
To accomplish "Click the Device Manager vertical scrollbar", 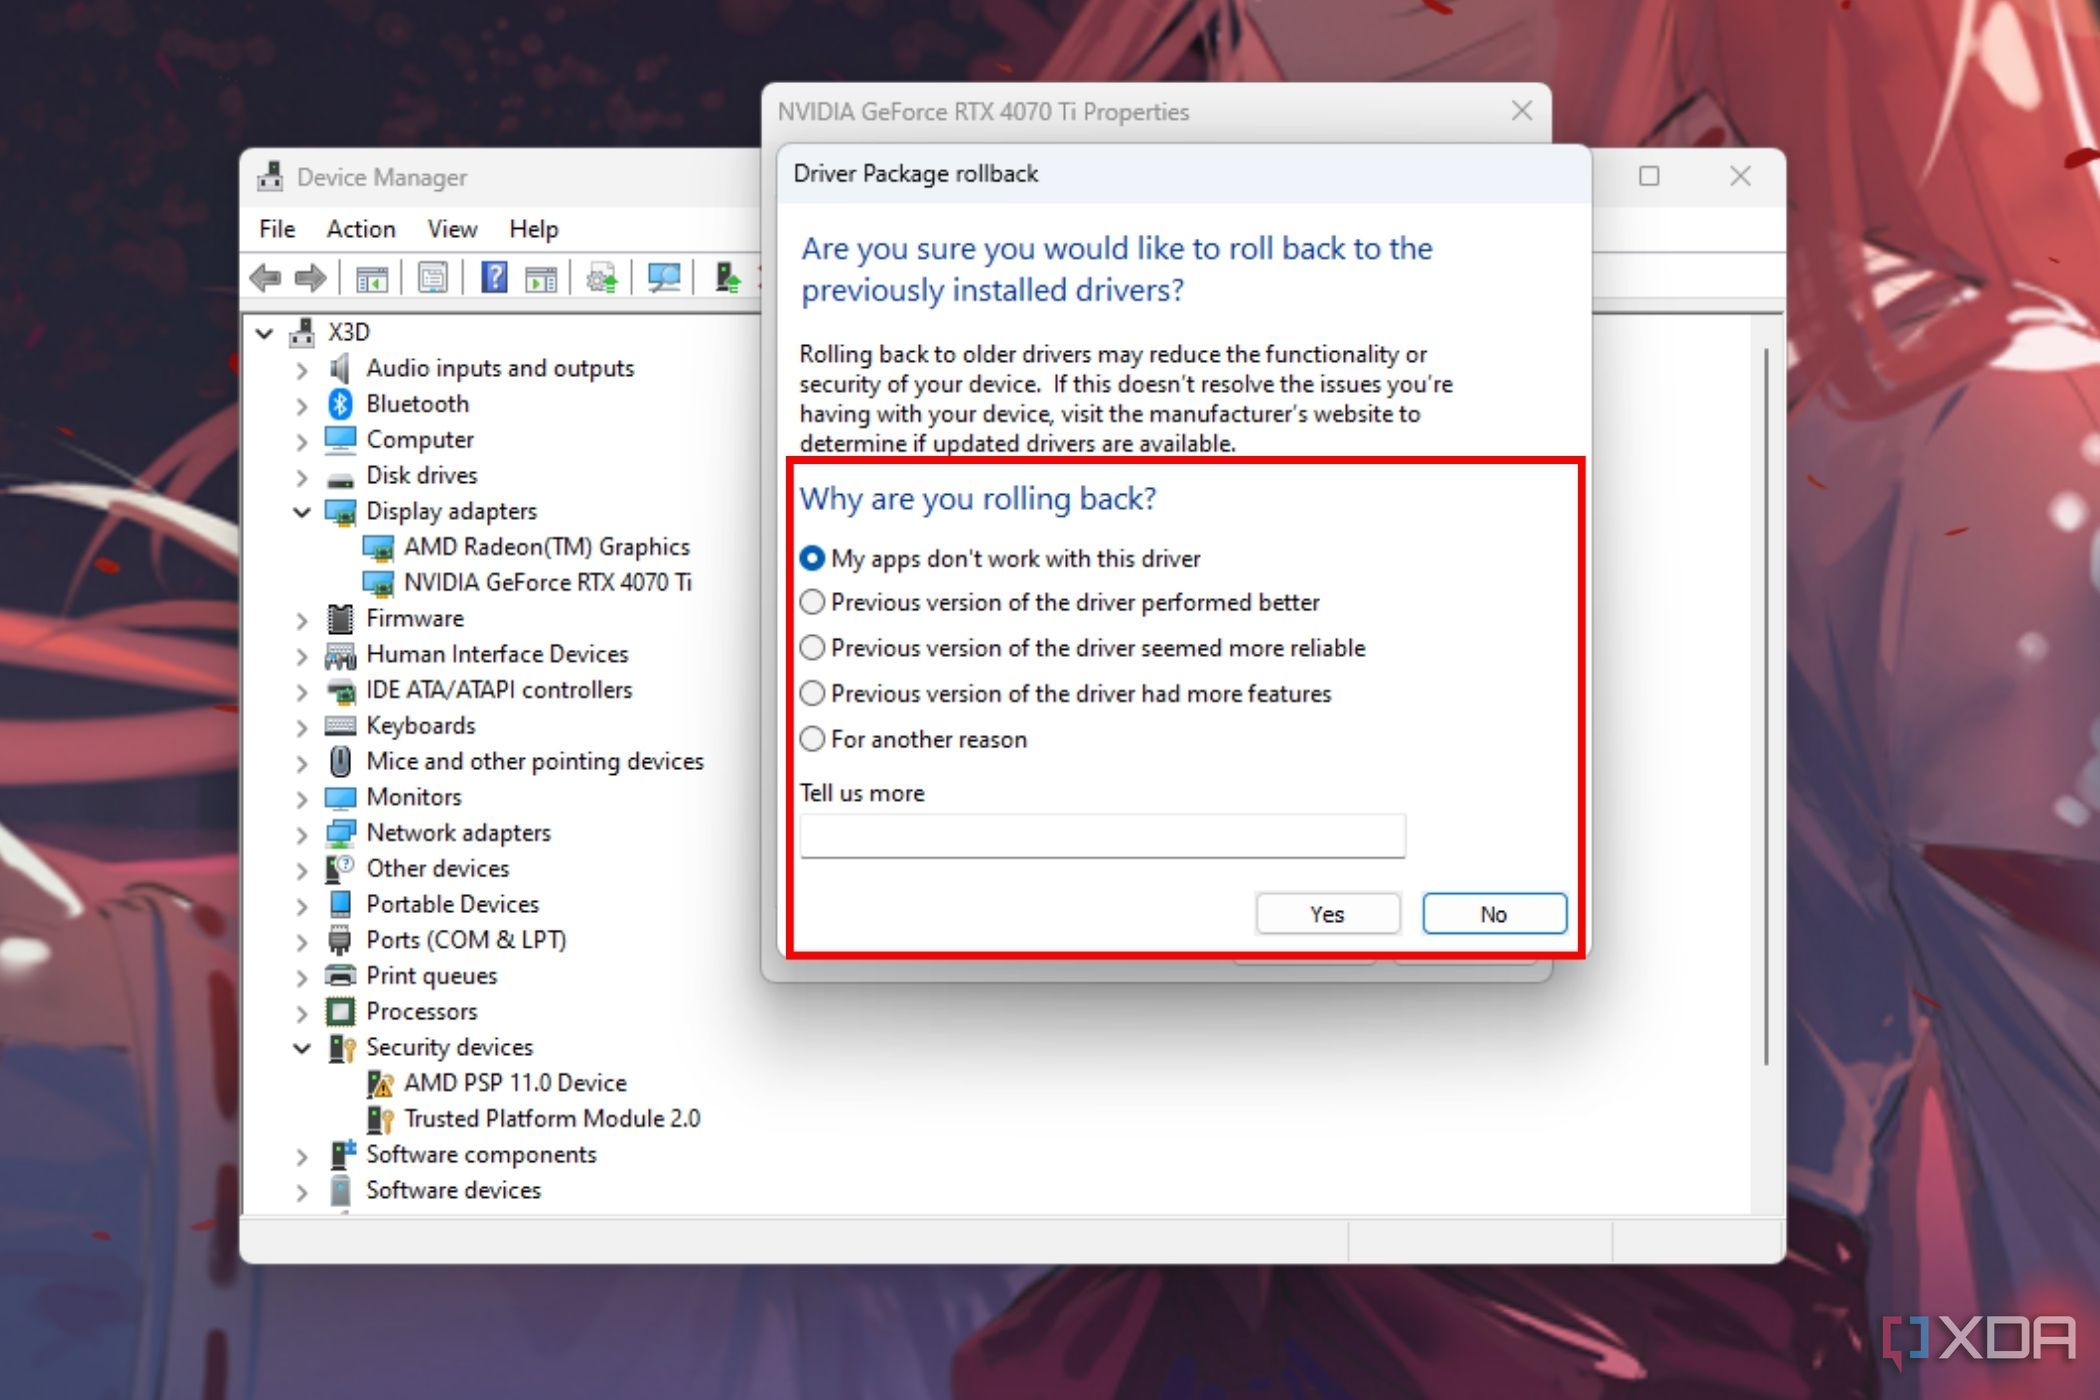I will tap(1766, 706).
